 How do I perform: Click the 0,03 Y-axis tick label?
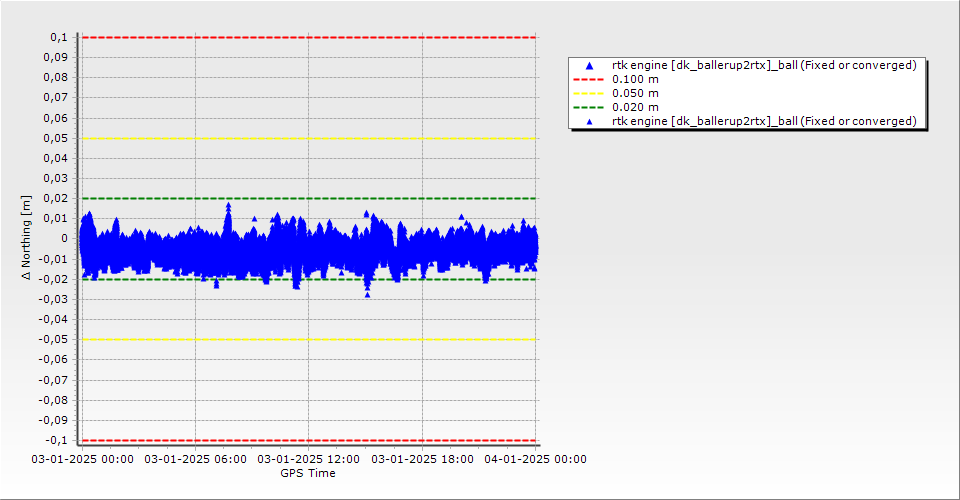(x=56, y=179)
